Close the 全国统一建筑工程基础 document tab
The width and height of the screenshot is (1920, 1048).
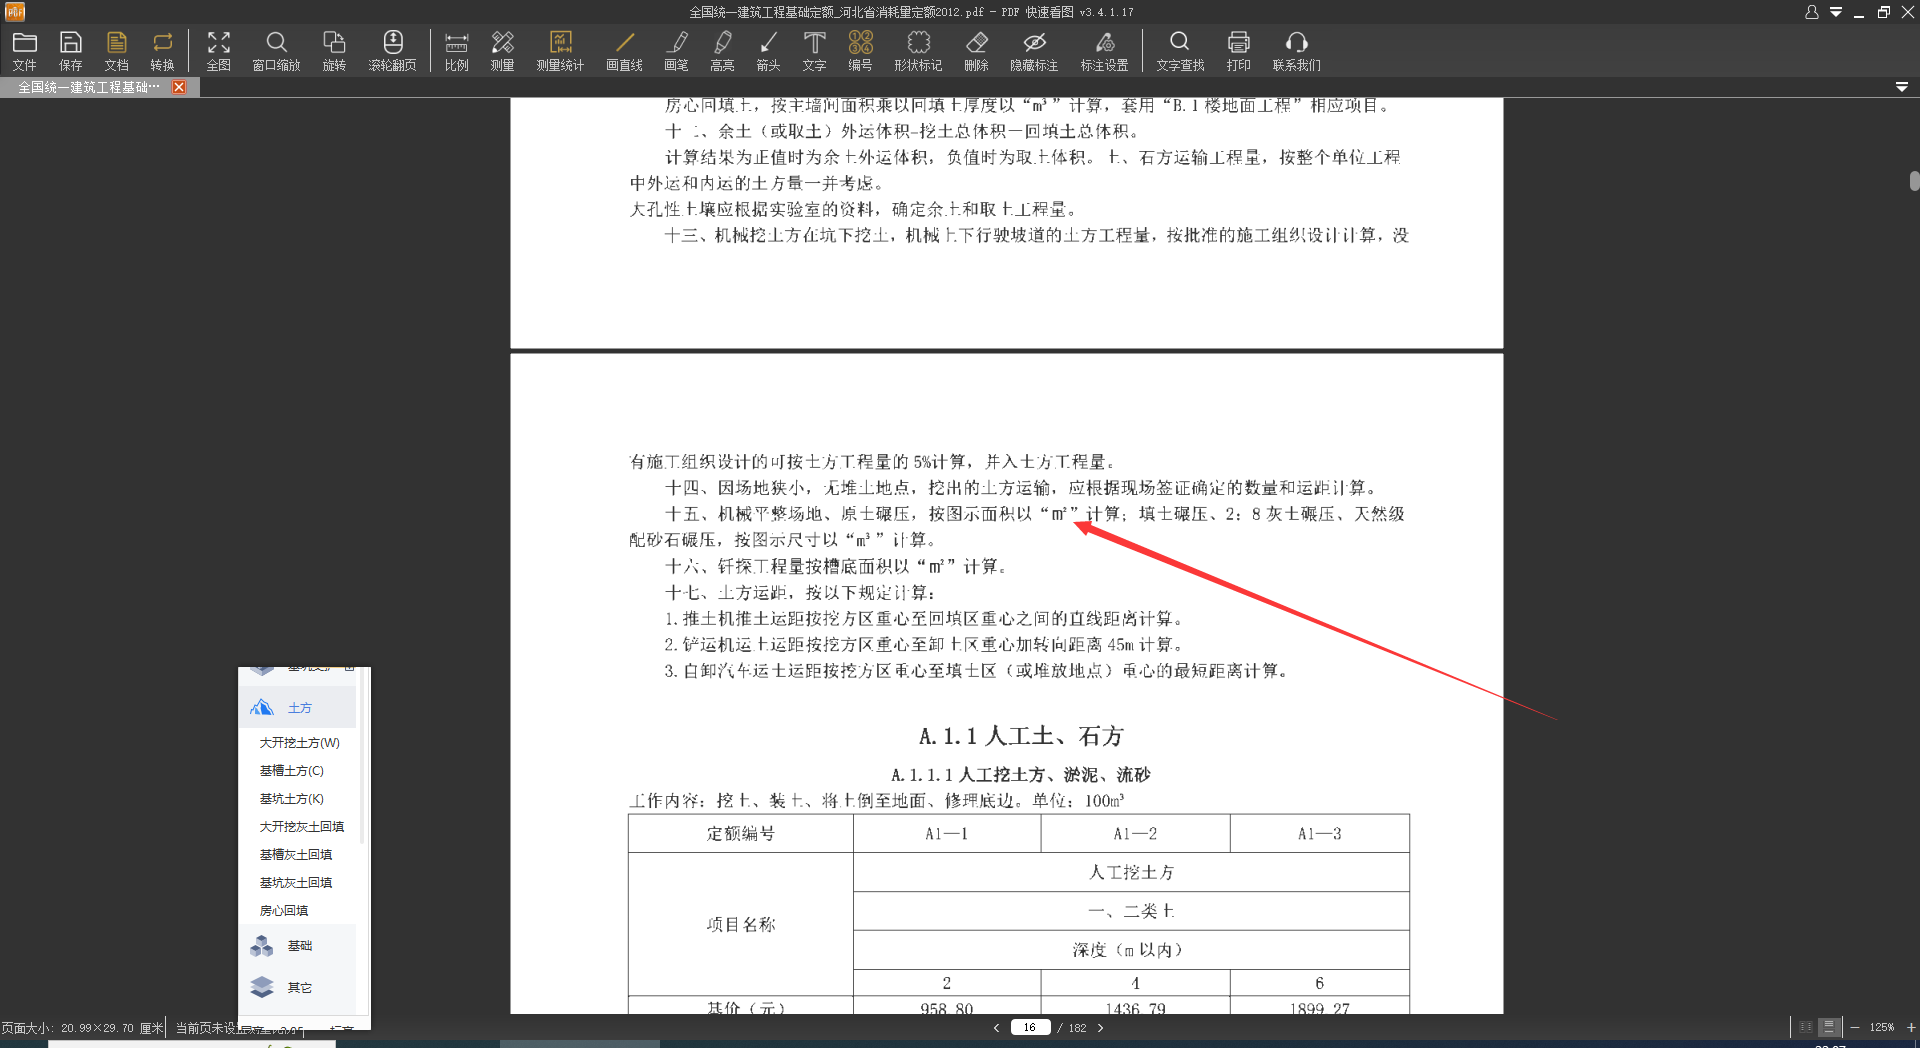click(x=179, y=87)
